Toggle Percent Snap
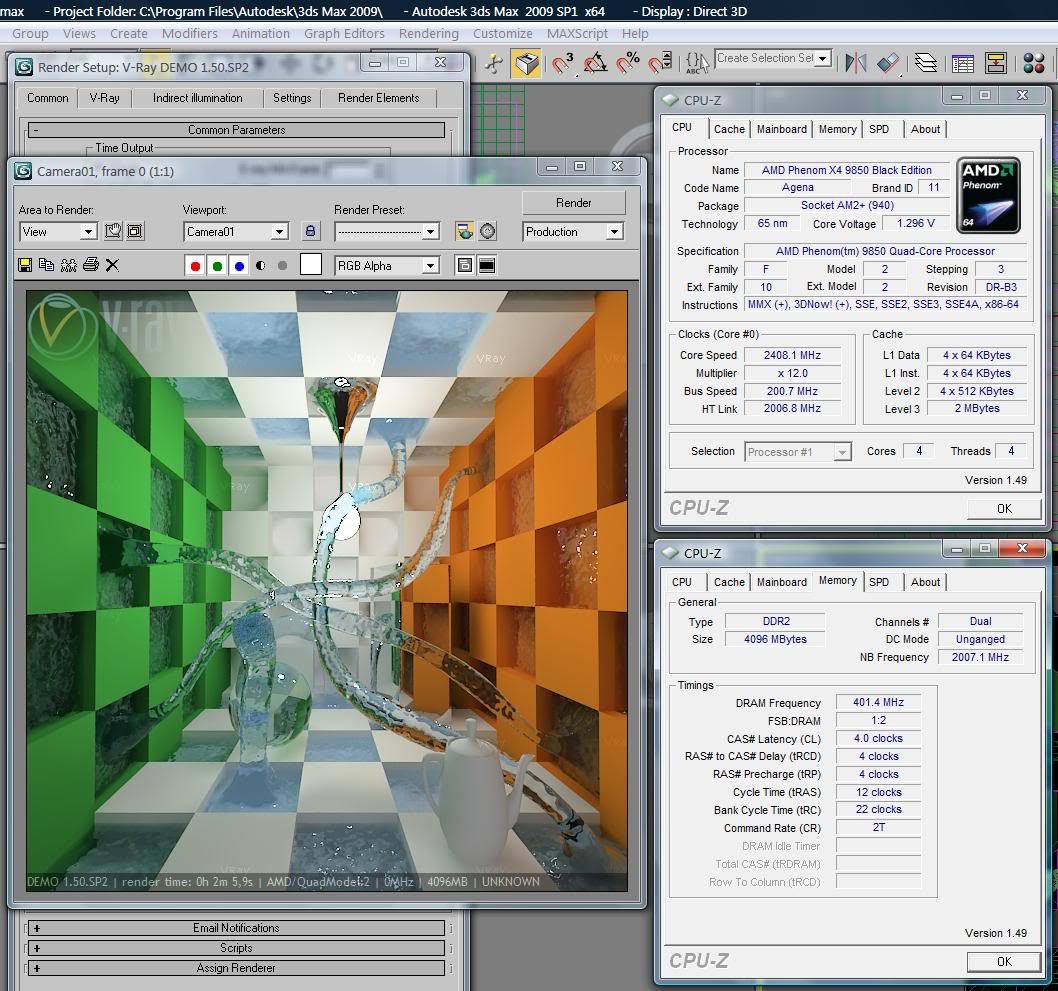Screen dimensions: 1058x991 (x=628, y=63)
